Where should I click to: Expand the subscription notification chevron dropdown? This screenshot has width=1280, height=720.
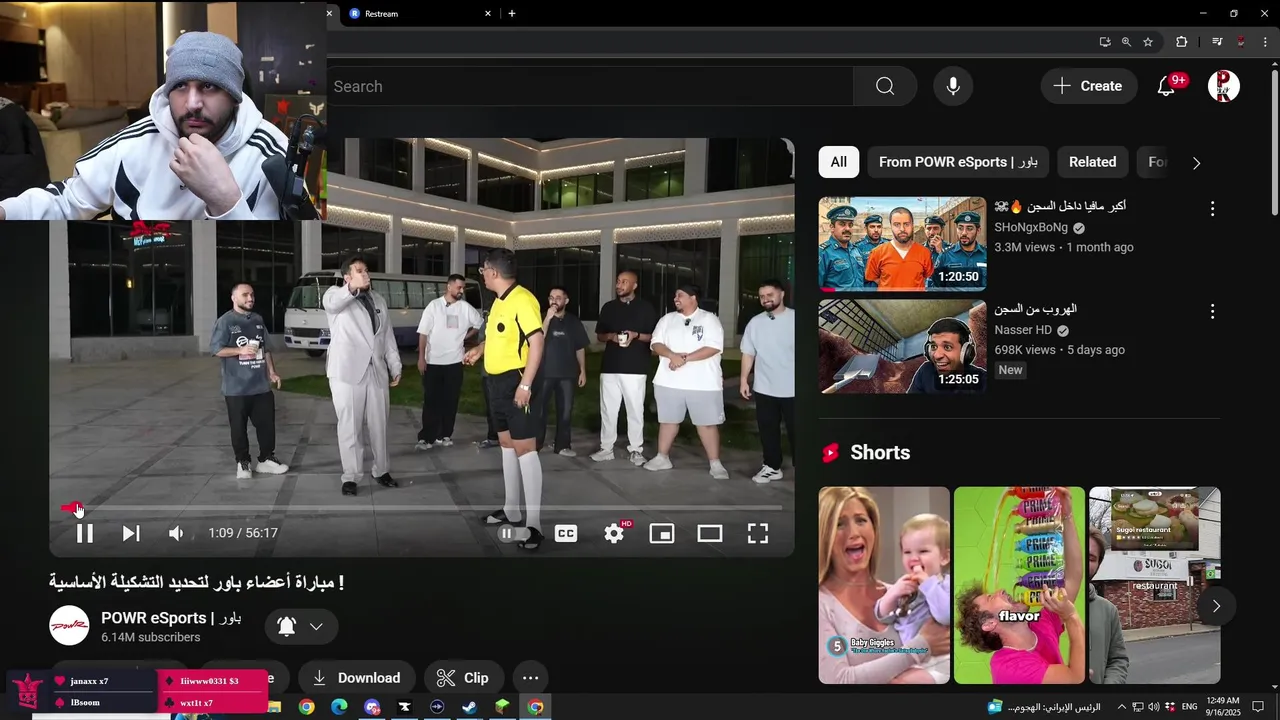pos(316,626)
